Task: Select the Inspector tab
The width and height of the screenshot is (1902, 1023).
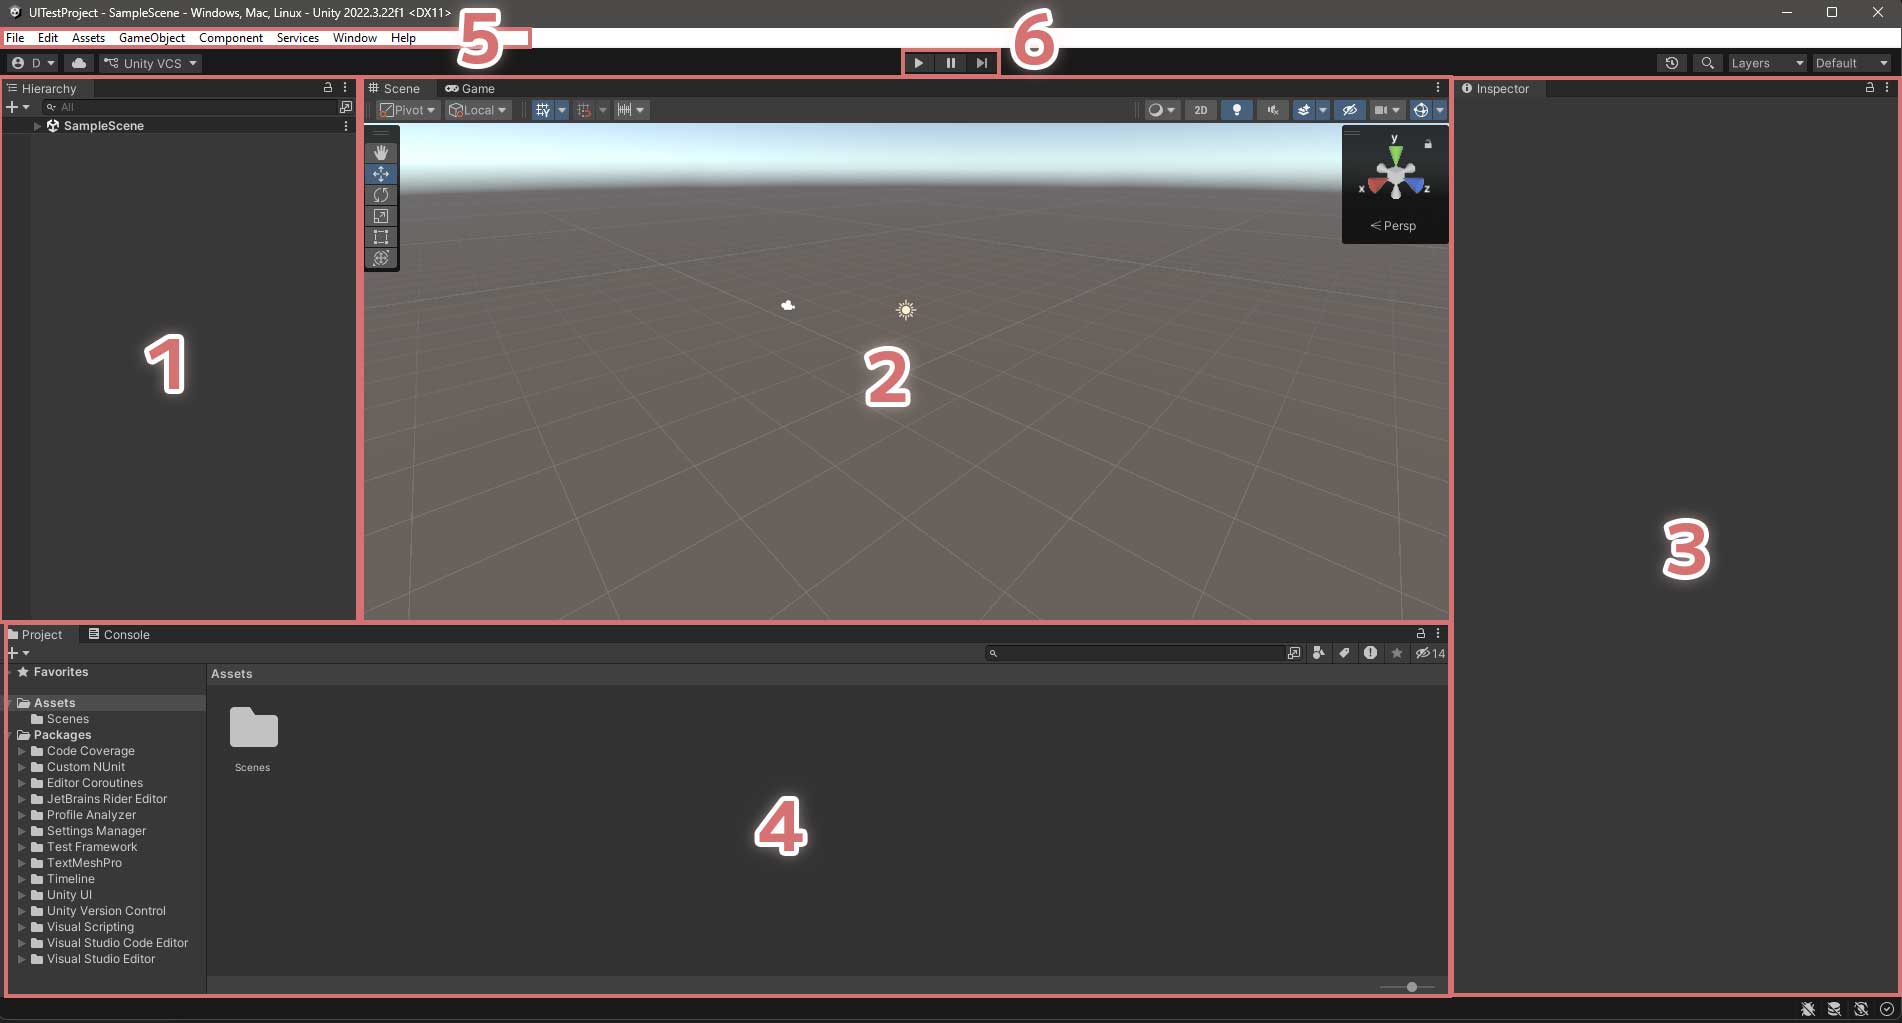Action: 1496,88
